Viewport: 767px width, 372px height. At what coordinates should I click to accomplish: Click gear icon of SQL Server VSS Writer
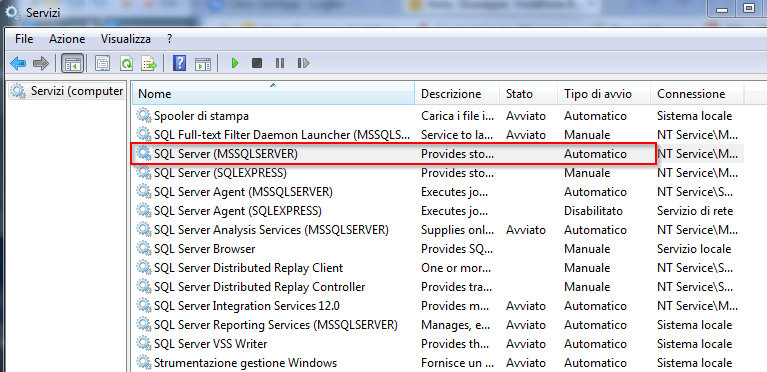[143, 344]
